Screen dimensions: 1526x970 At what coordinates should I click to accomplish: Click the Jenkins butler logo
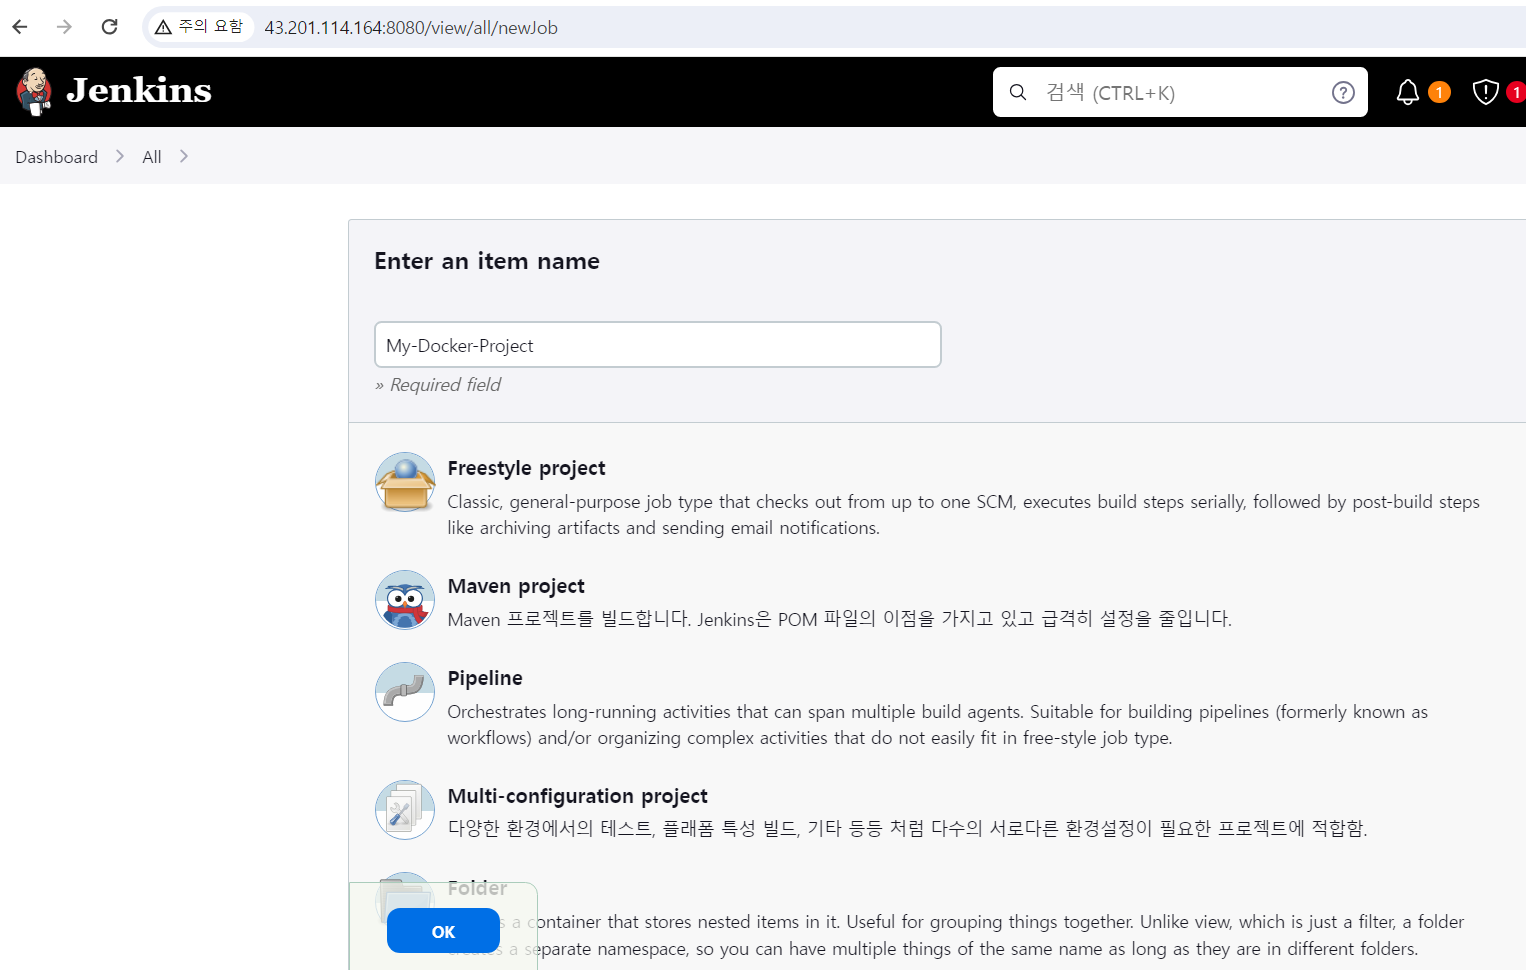(34, 92)
